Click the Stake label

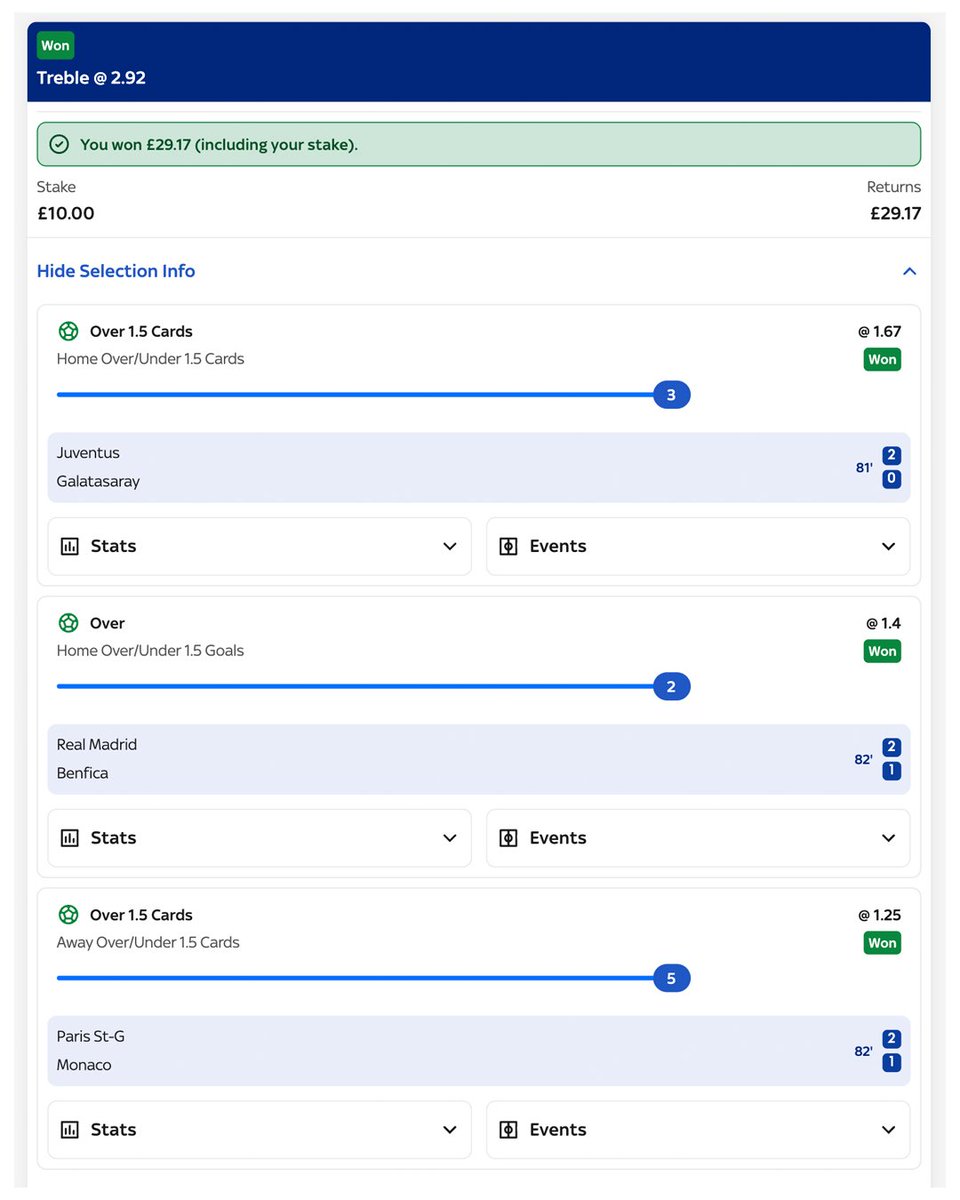(x=56, y=187)
